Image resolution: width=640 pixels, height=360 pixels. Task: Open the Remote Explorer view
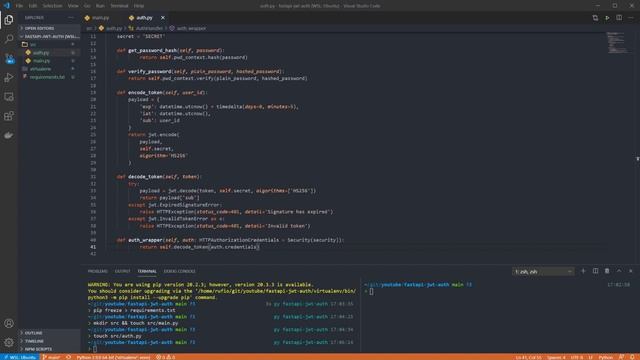click(9, 97)
